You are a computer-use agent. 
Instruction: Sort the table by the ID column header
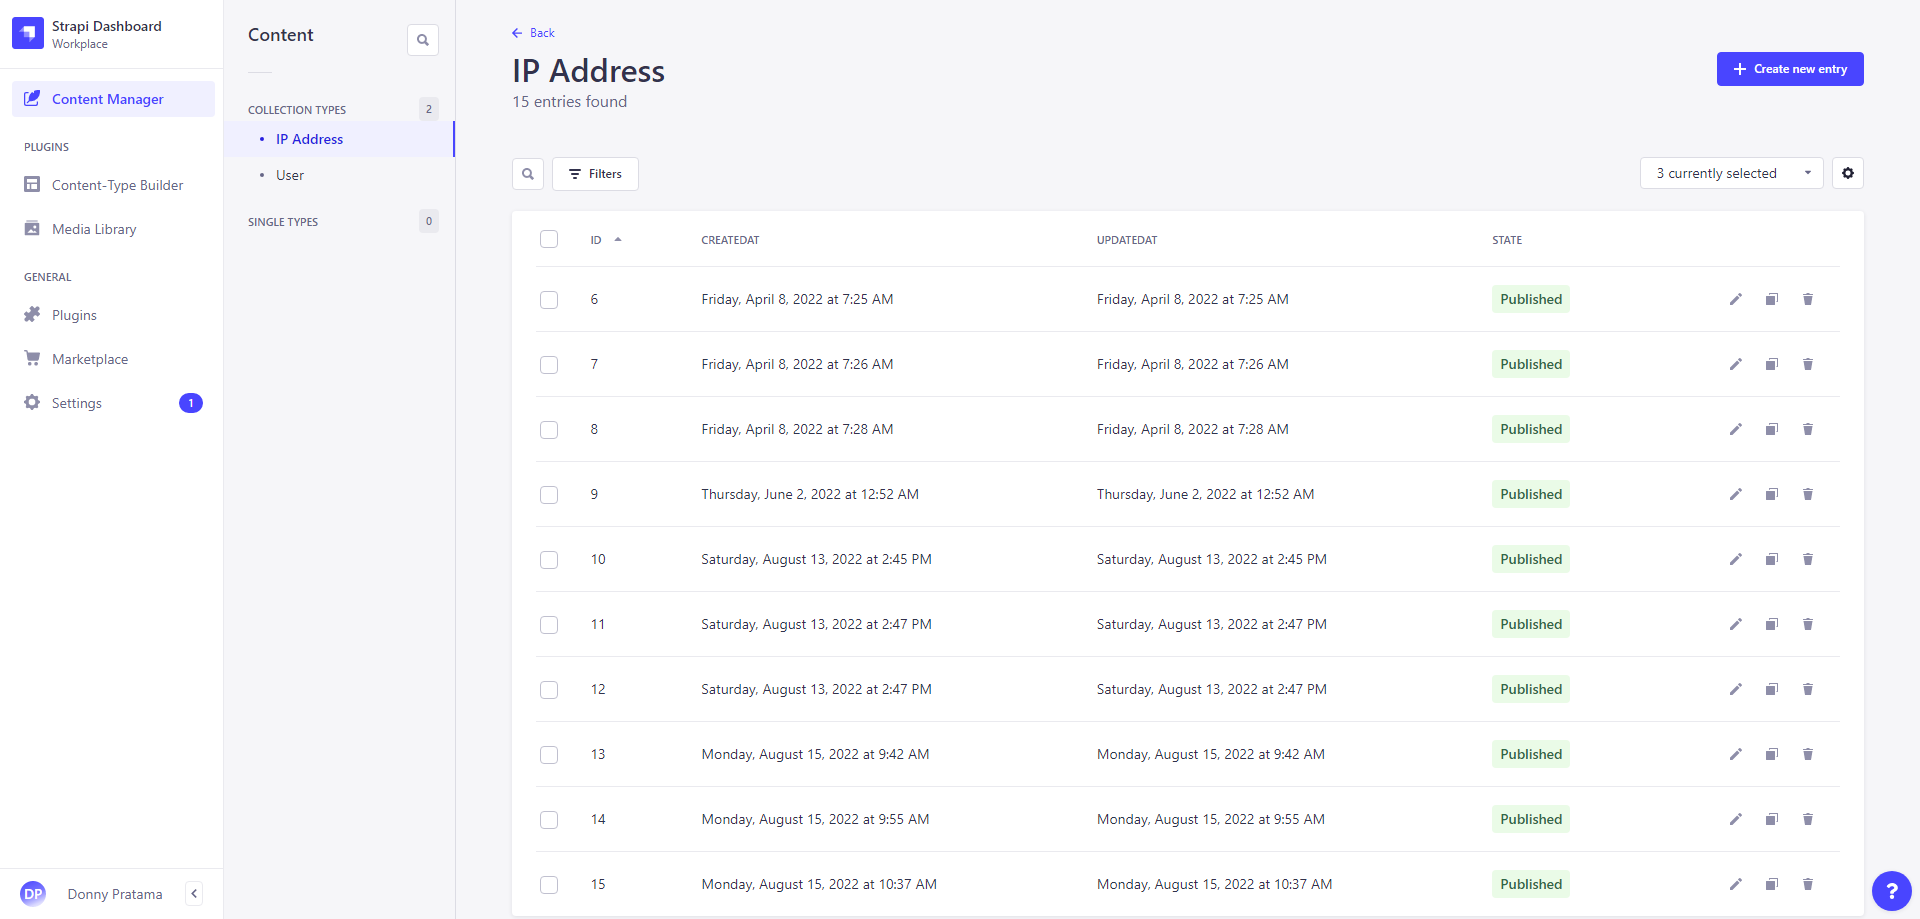click(597, 240)
